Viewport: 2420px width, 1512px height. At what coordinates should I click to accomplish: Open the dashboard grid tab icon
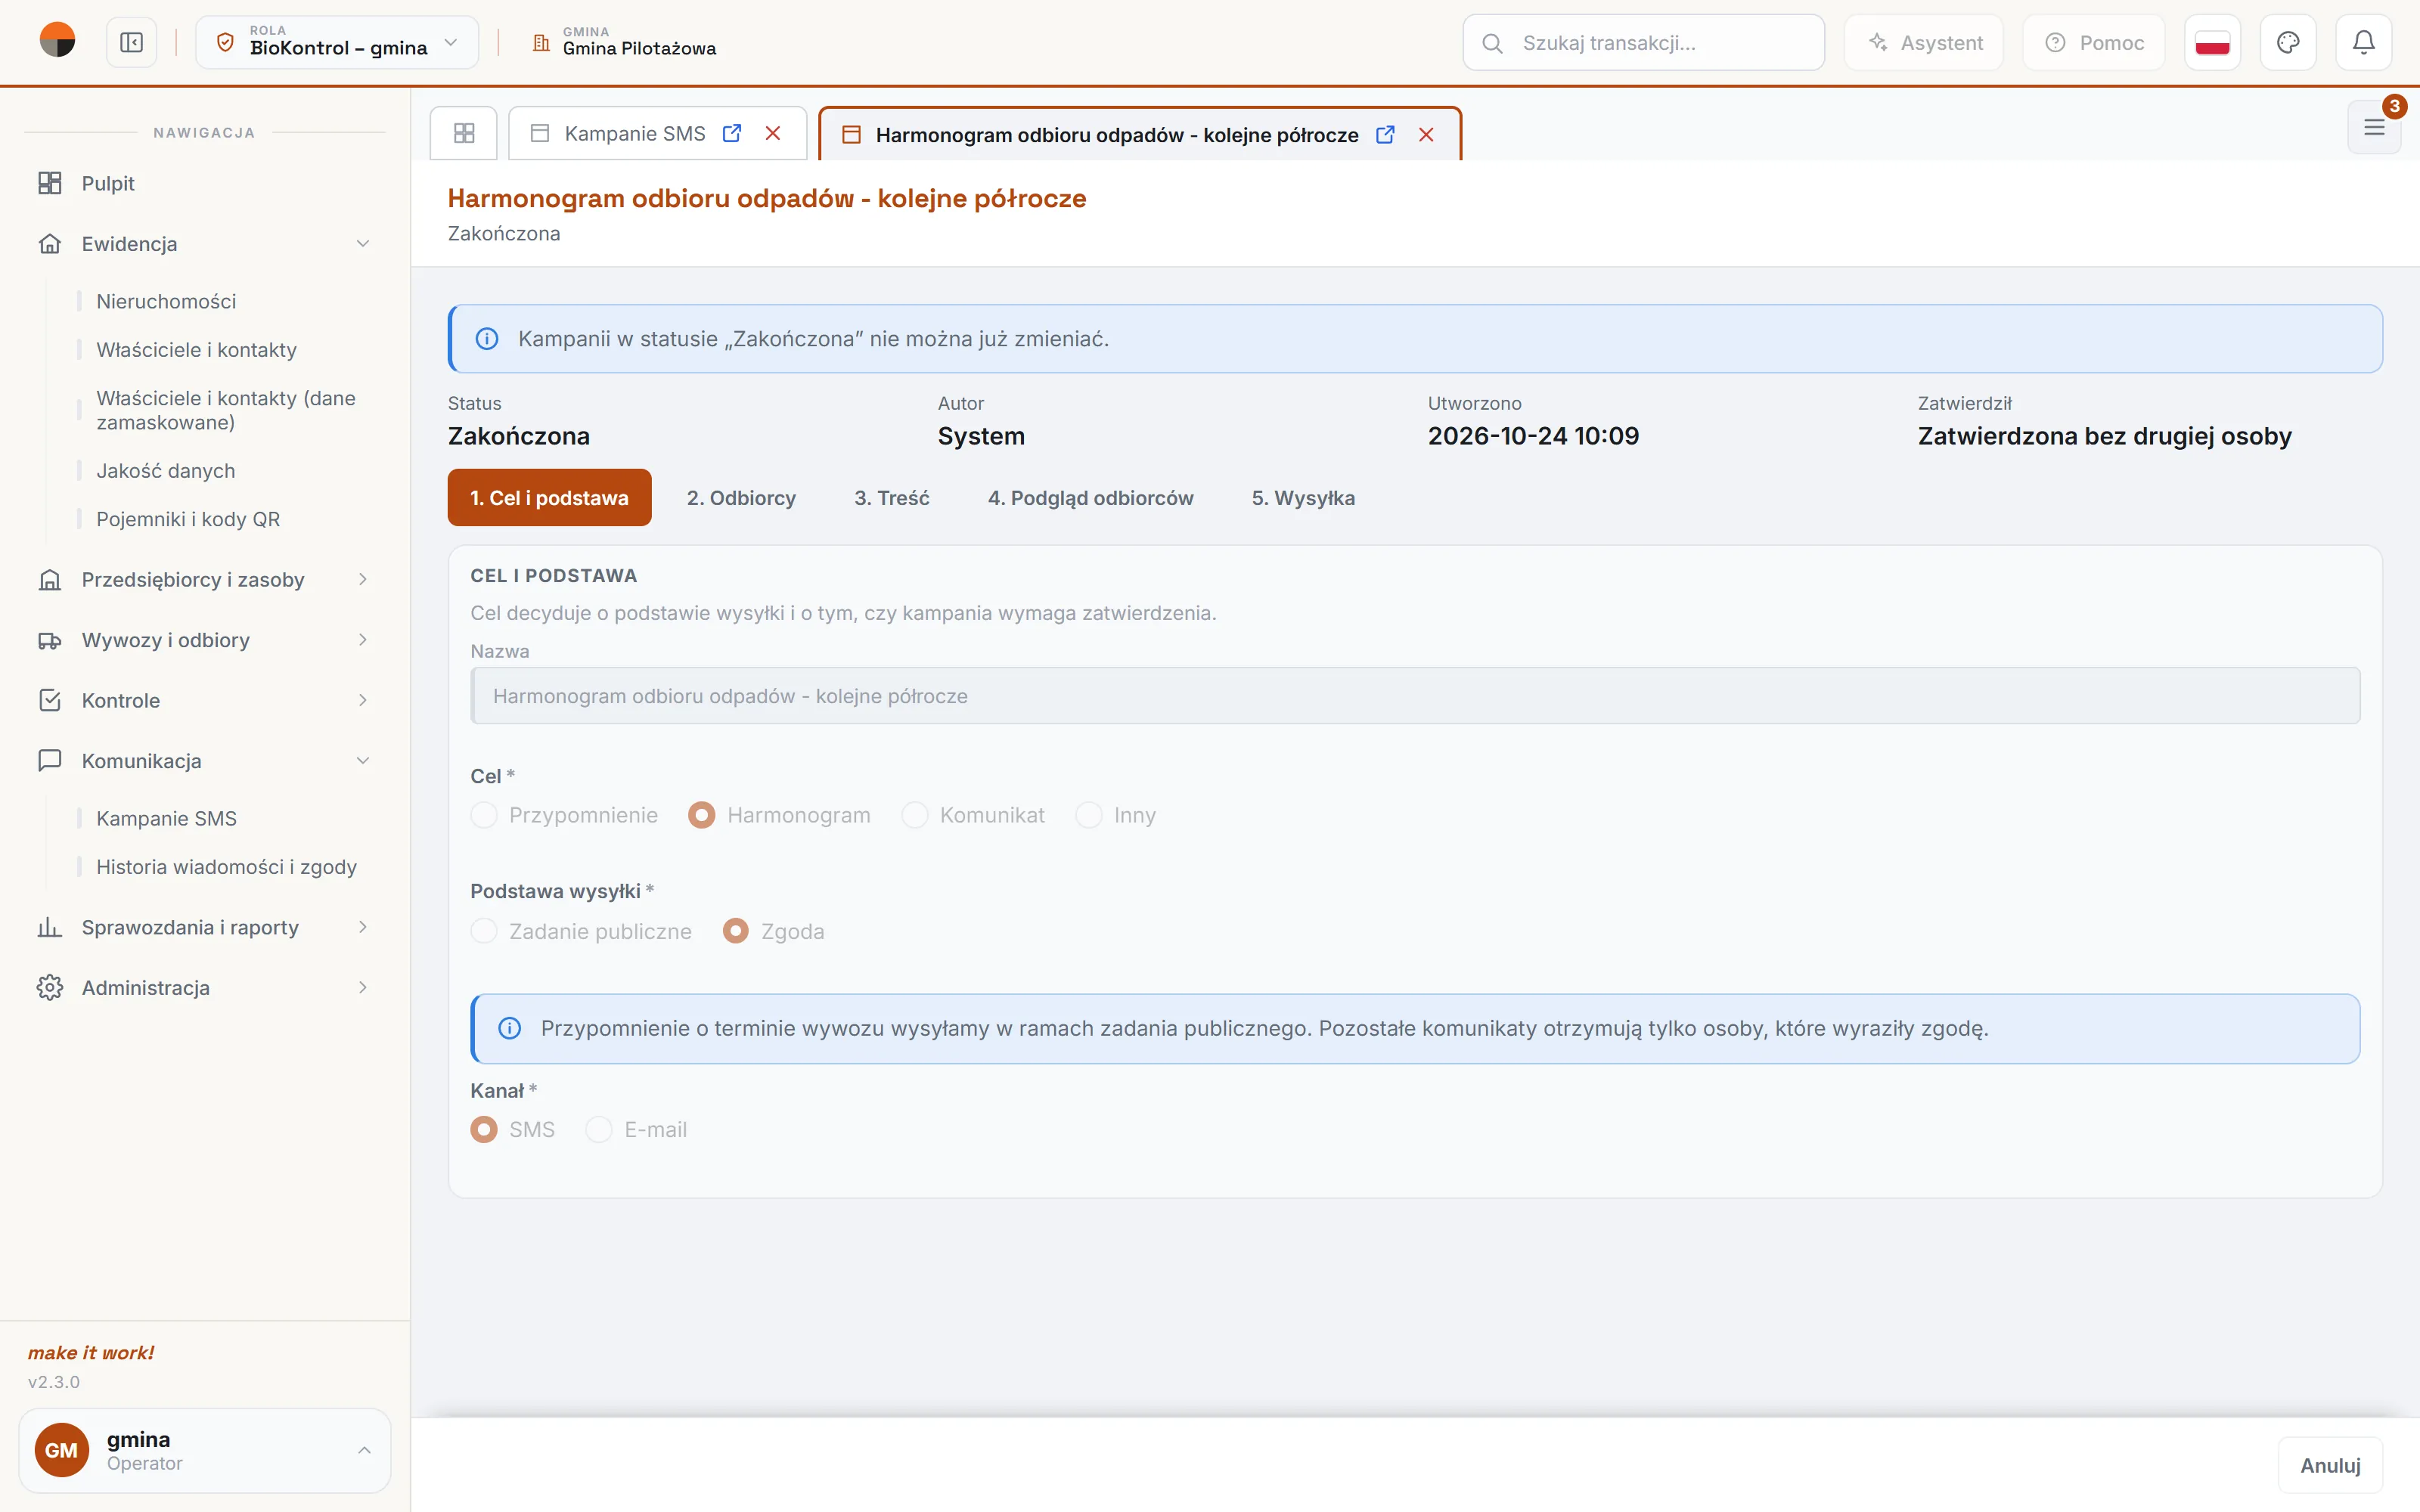point(464,133)
